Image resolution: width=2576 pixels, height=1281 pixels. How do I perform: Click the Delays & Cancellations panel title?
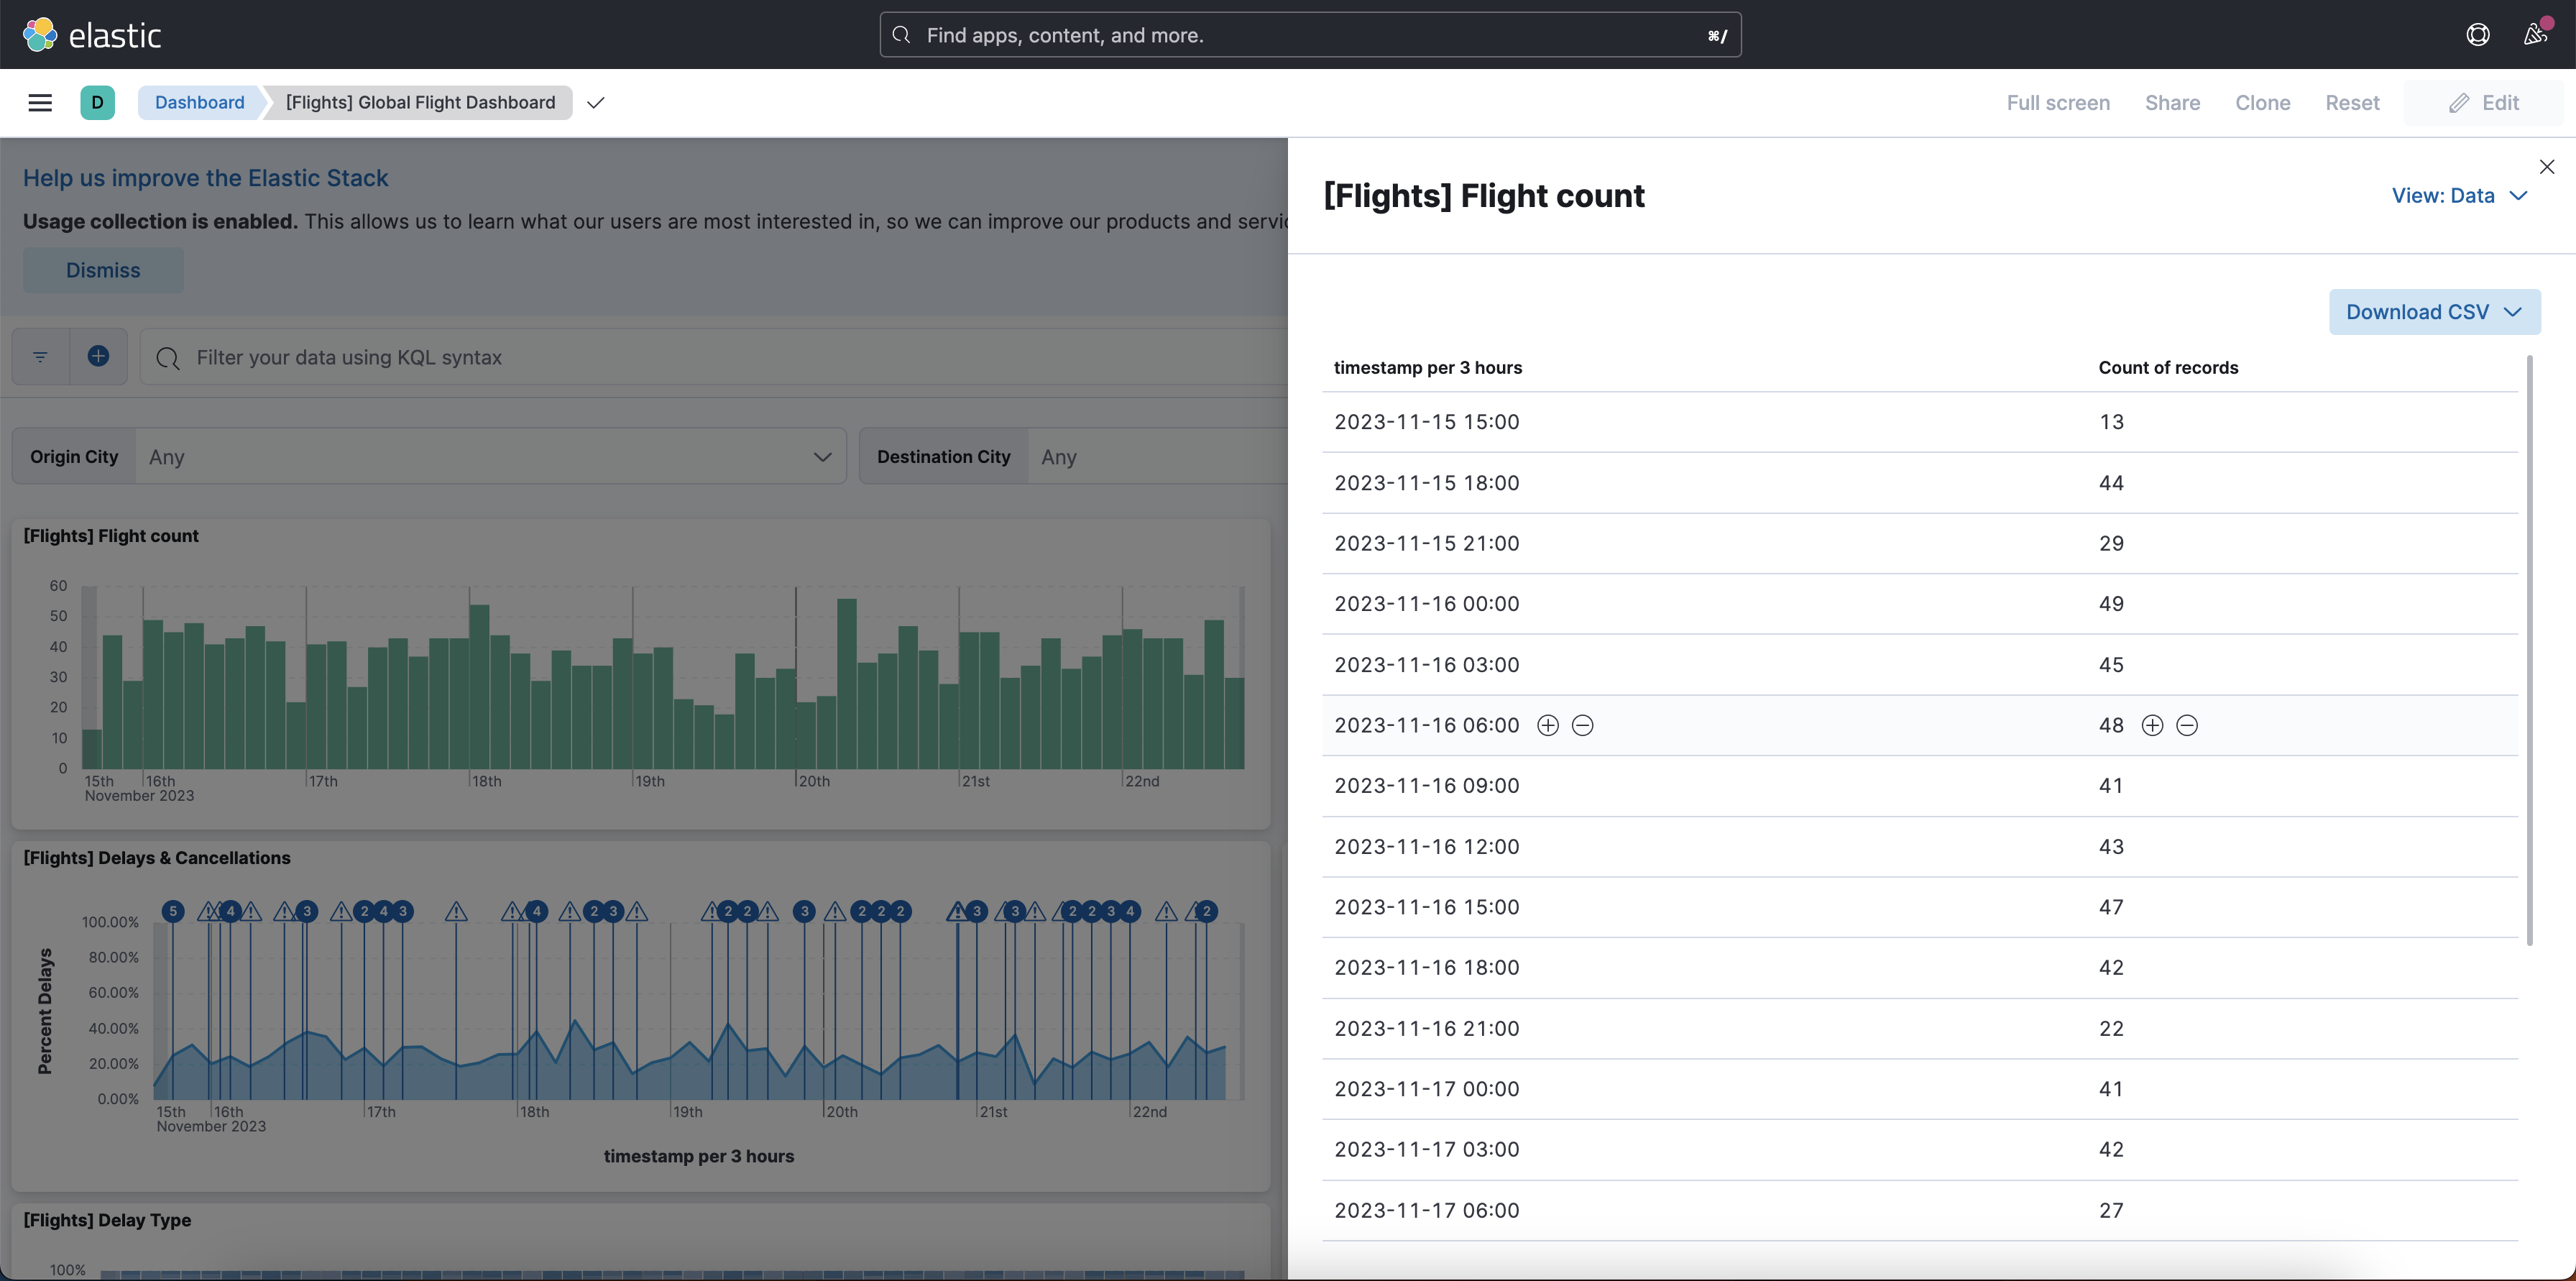[x=157, y=858]
